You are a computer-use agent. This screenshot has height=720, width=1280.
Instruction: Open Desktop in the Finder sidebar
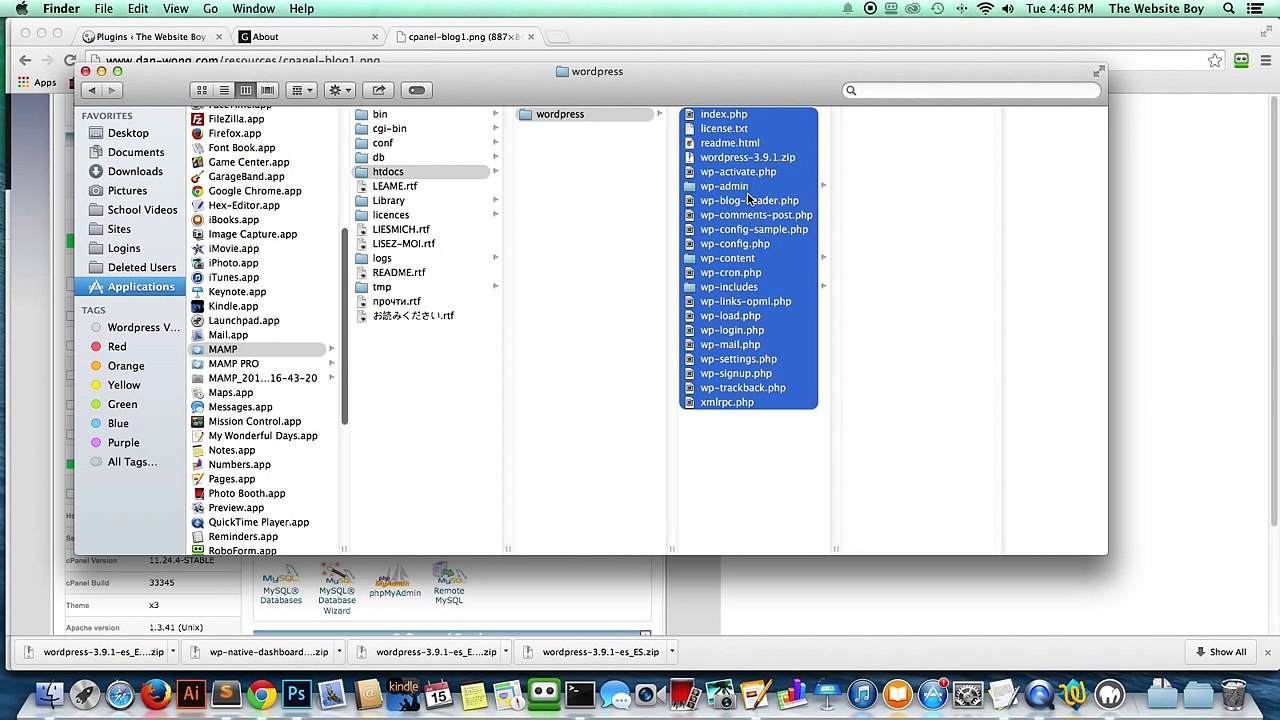point(128,133)
